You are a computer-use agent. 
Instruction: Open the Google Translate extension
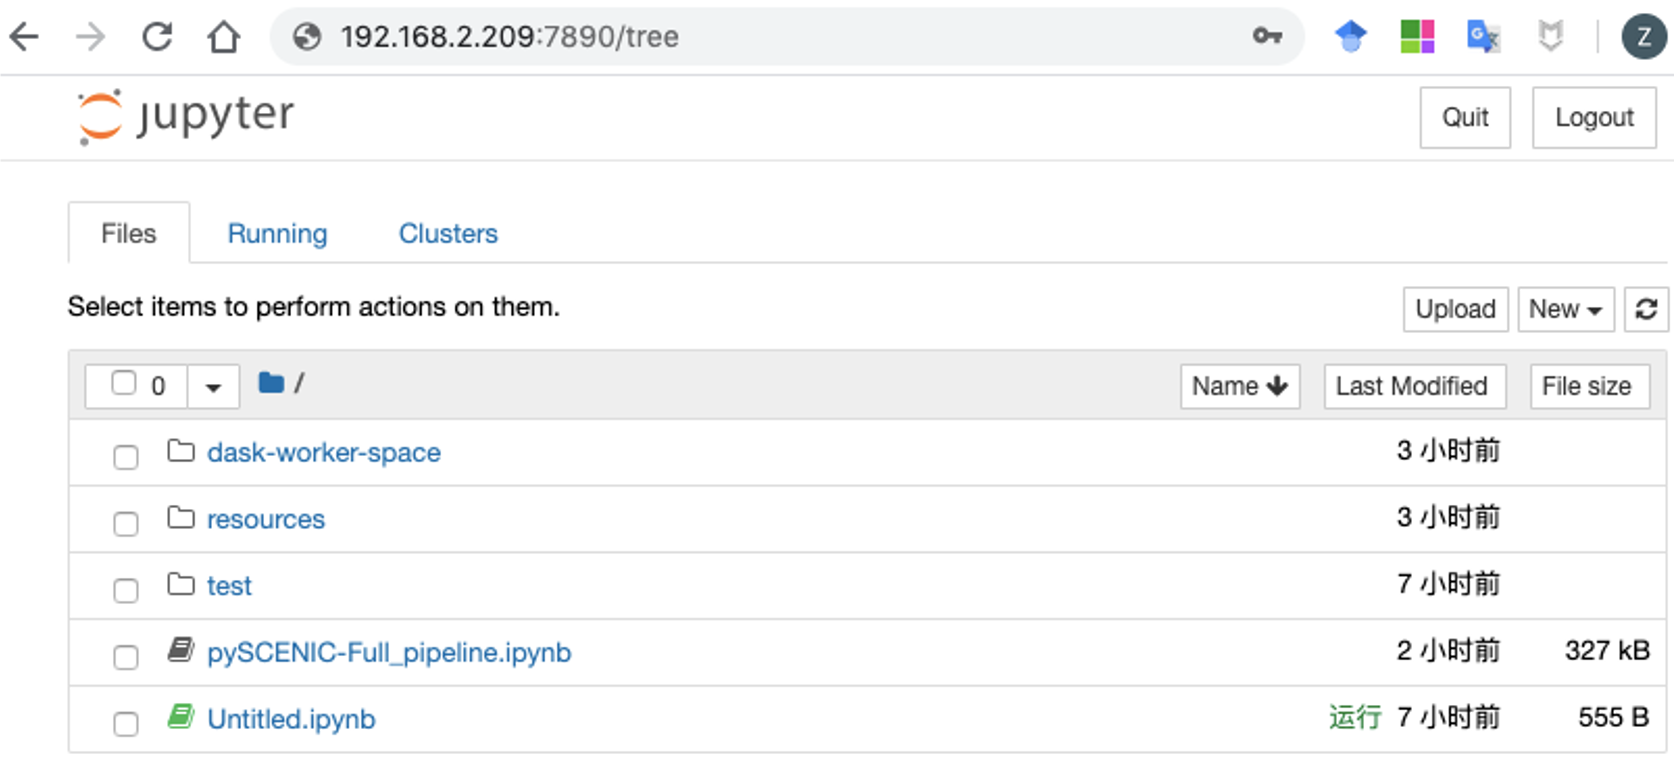(x=1483, y=37)
